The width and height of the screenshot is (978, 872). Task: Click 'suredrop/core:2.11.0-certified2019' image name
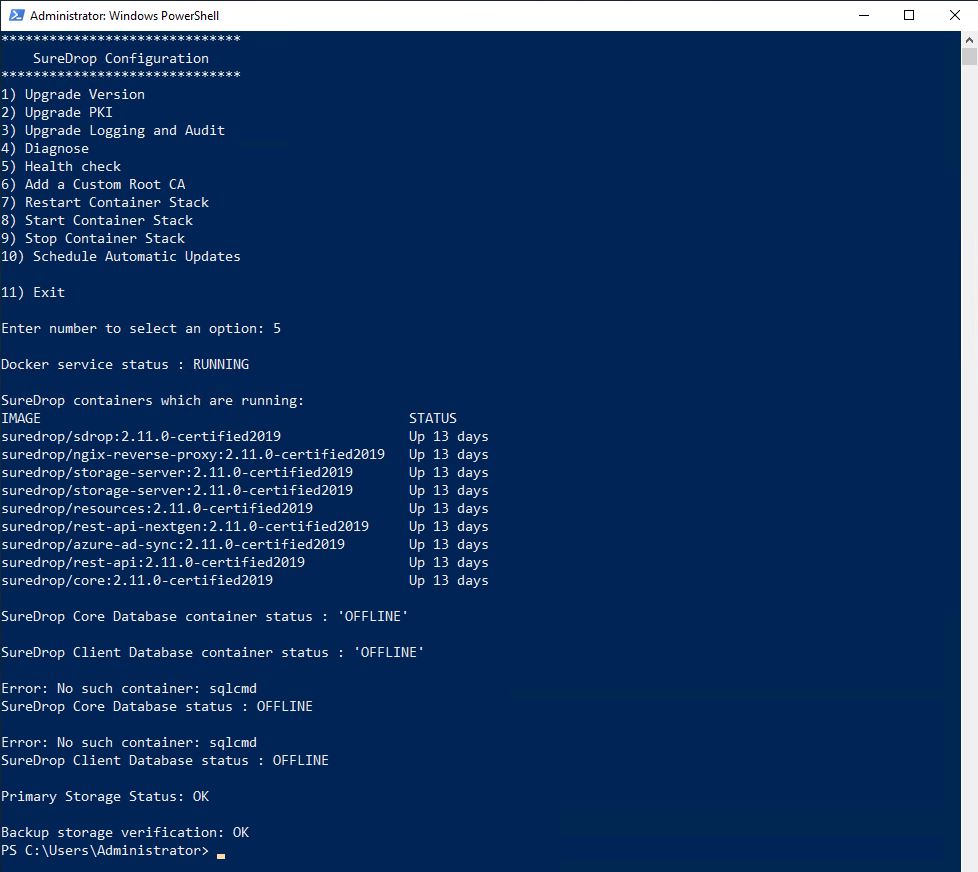pyautogui.click(x=137, y=581)
